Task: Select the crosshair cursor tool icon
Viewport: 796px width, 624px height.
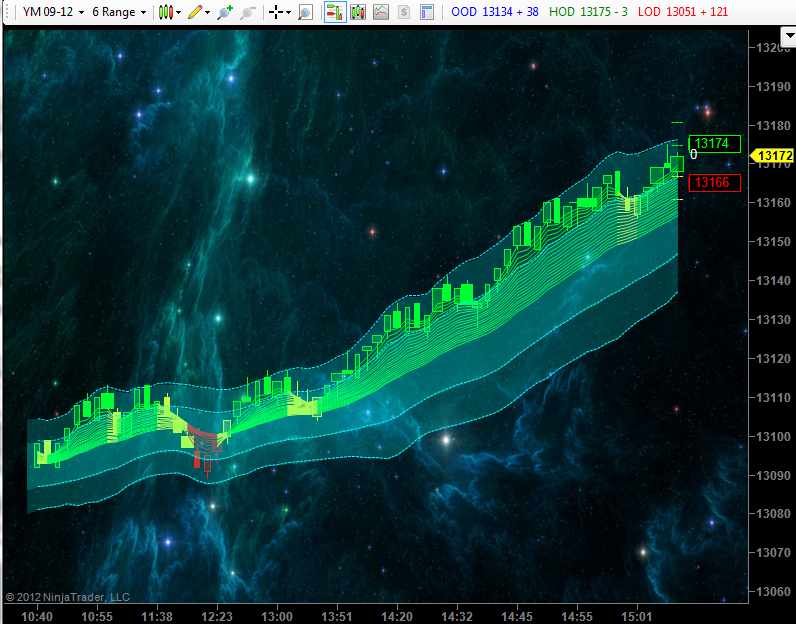Action: point(276,12)
